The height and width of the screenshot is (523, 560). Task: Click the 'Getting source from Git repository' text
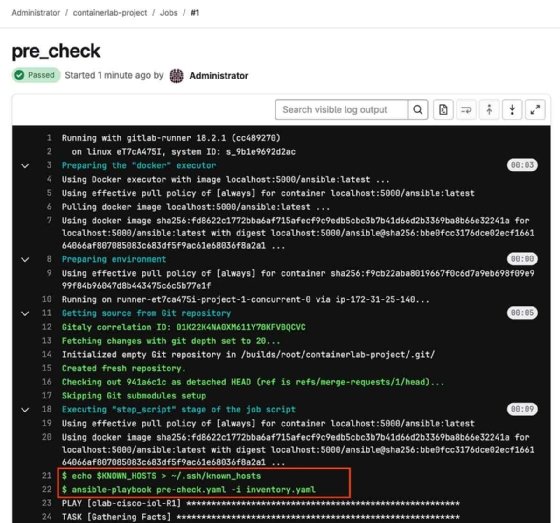point(146,313)
